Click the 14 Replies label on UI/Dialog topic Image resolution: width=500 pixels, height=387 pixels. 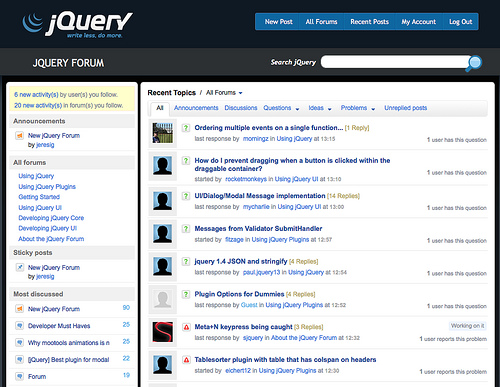pos(343,196)
